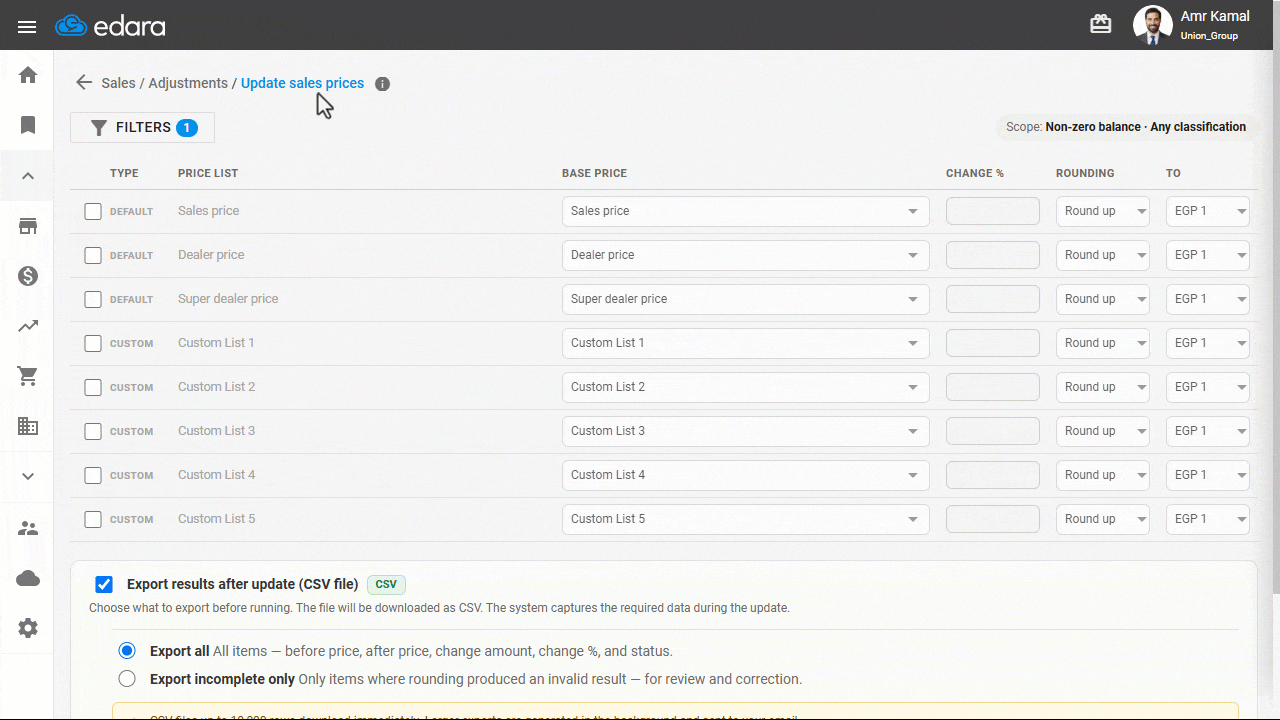1280x720 pixels.
Task: Open rounding dropdown for Dealer price
Action: (x=1103, y=255)
